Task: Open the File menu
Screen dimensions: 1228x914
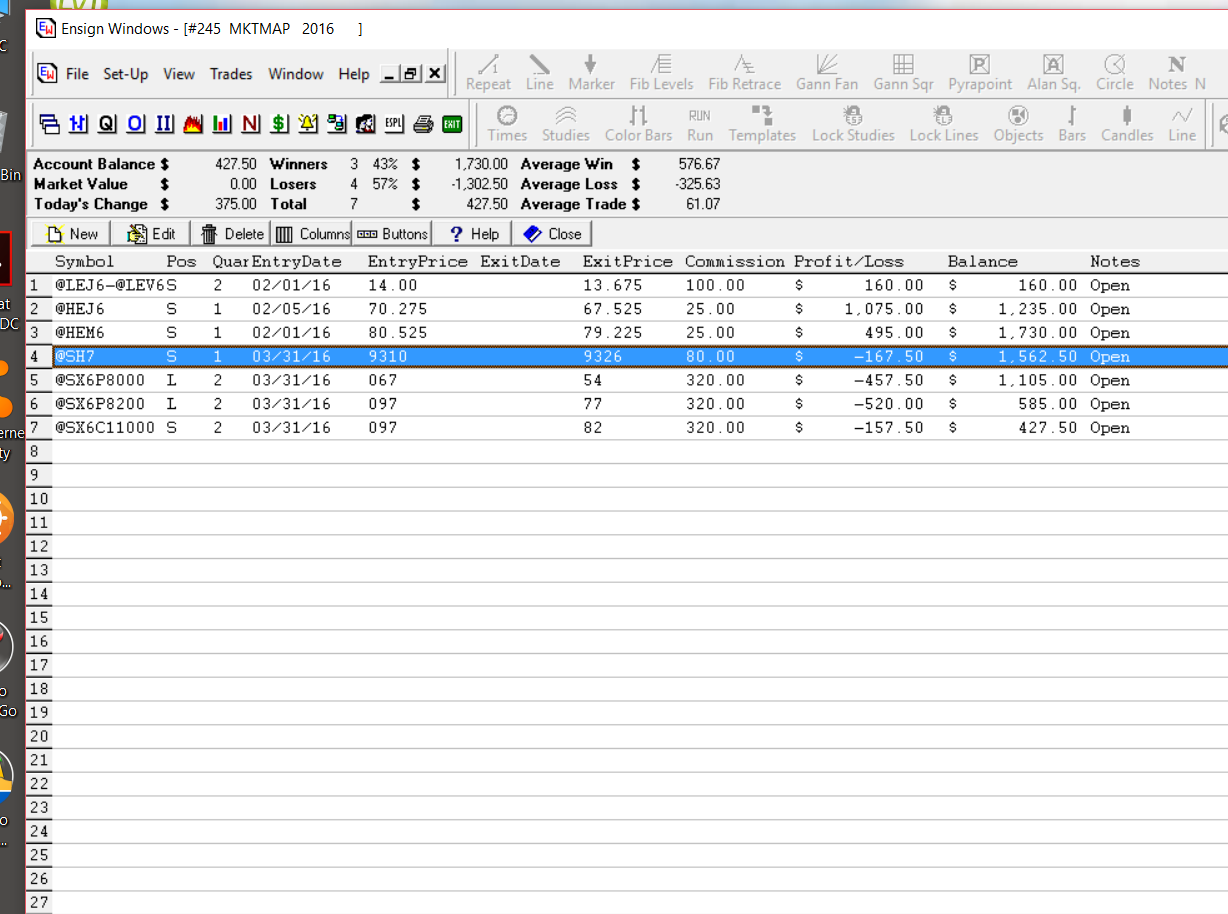Action: [77, 74]
